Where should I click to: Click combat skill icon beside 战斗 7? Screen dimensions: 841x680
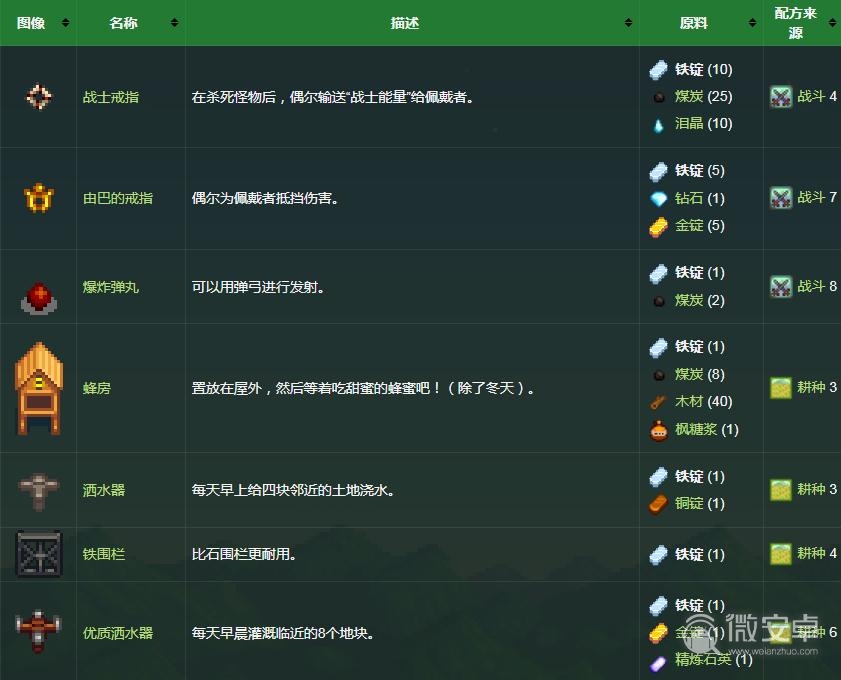point(781,197)
